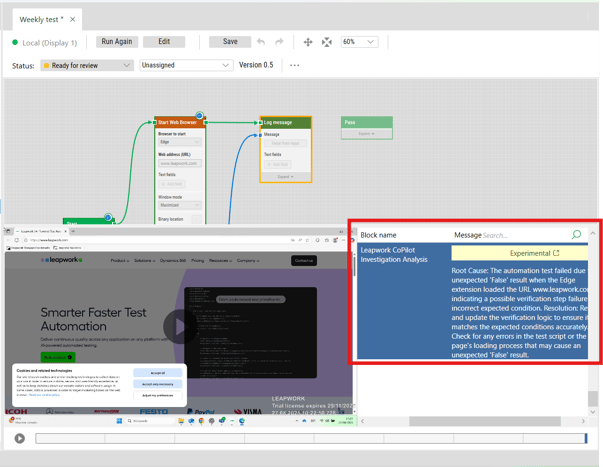Close the Weekly test tab

coord(72,19)
